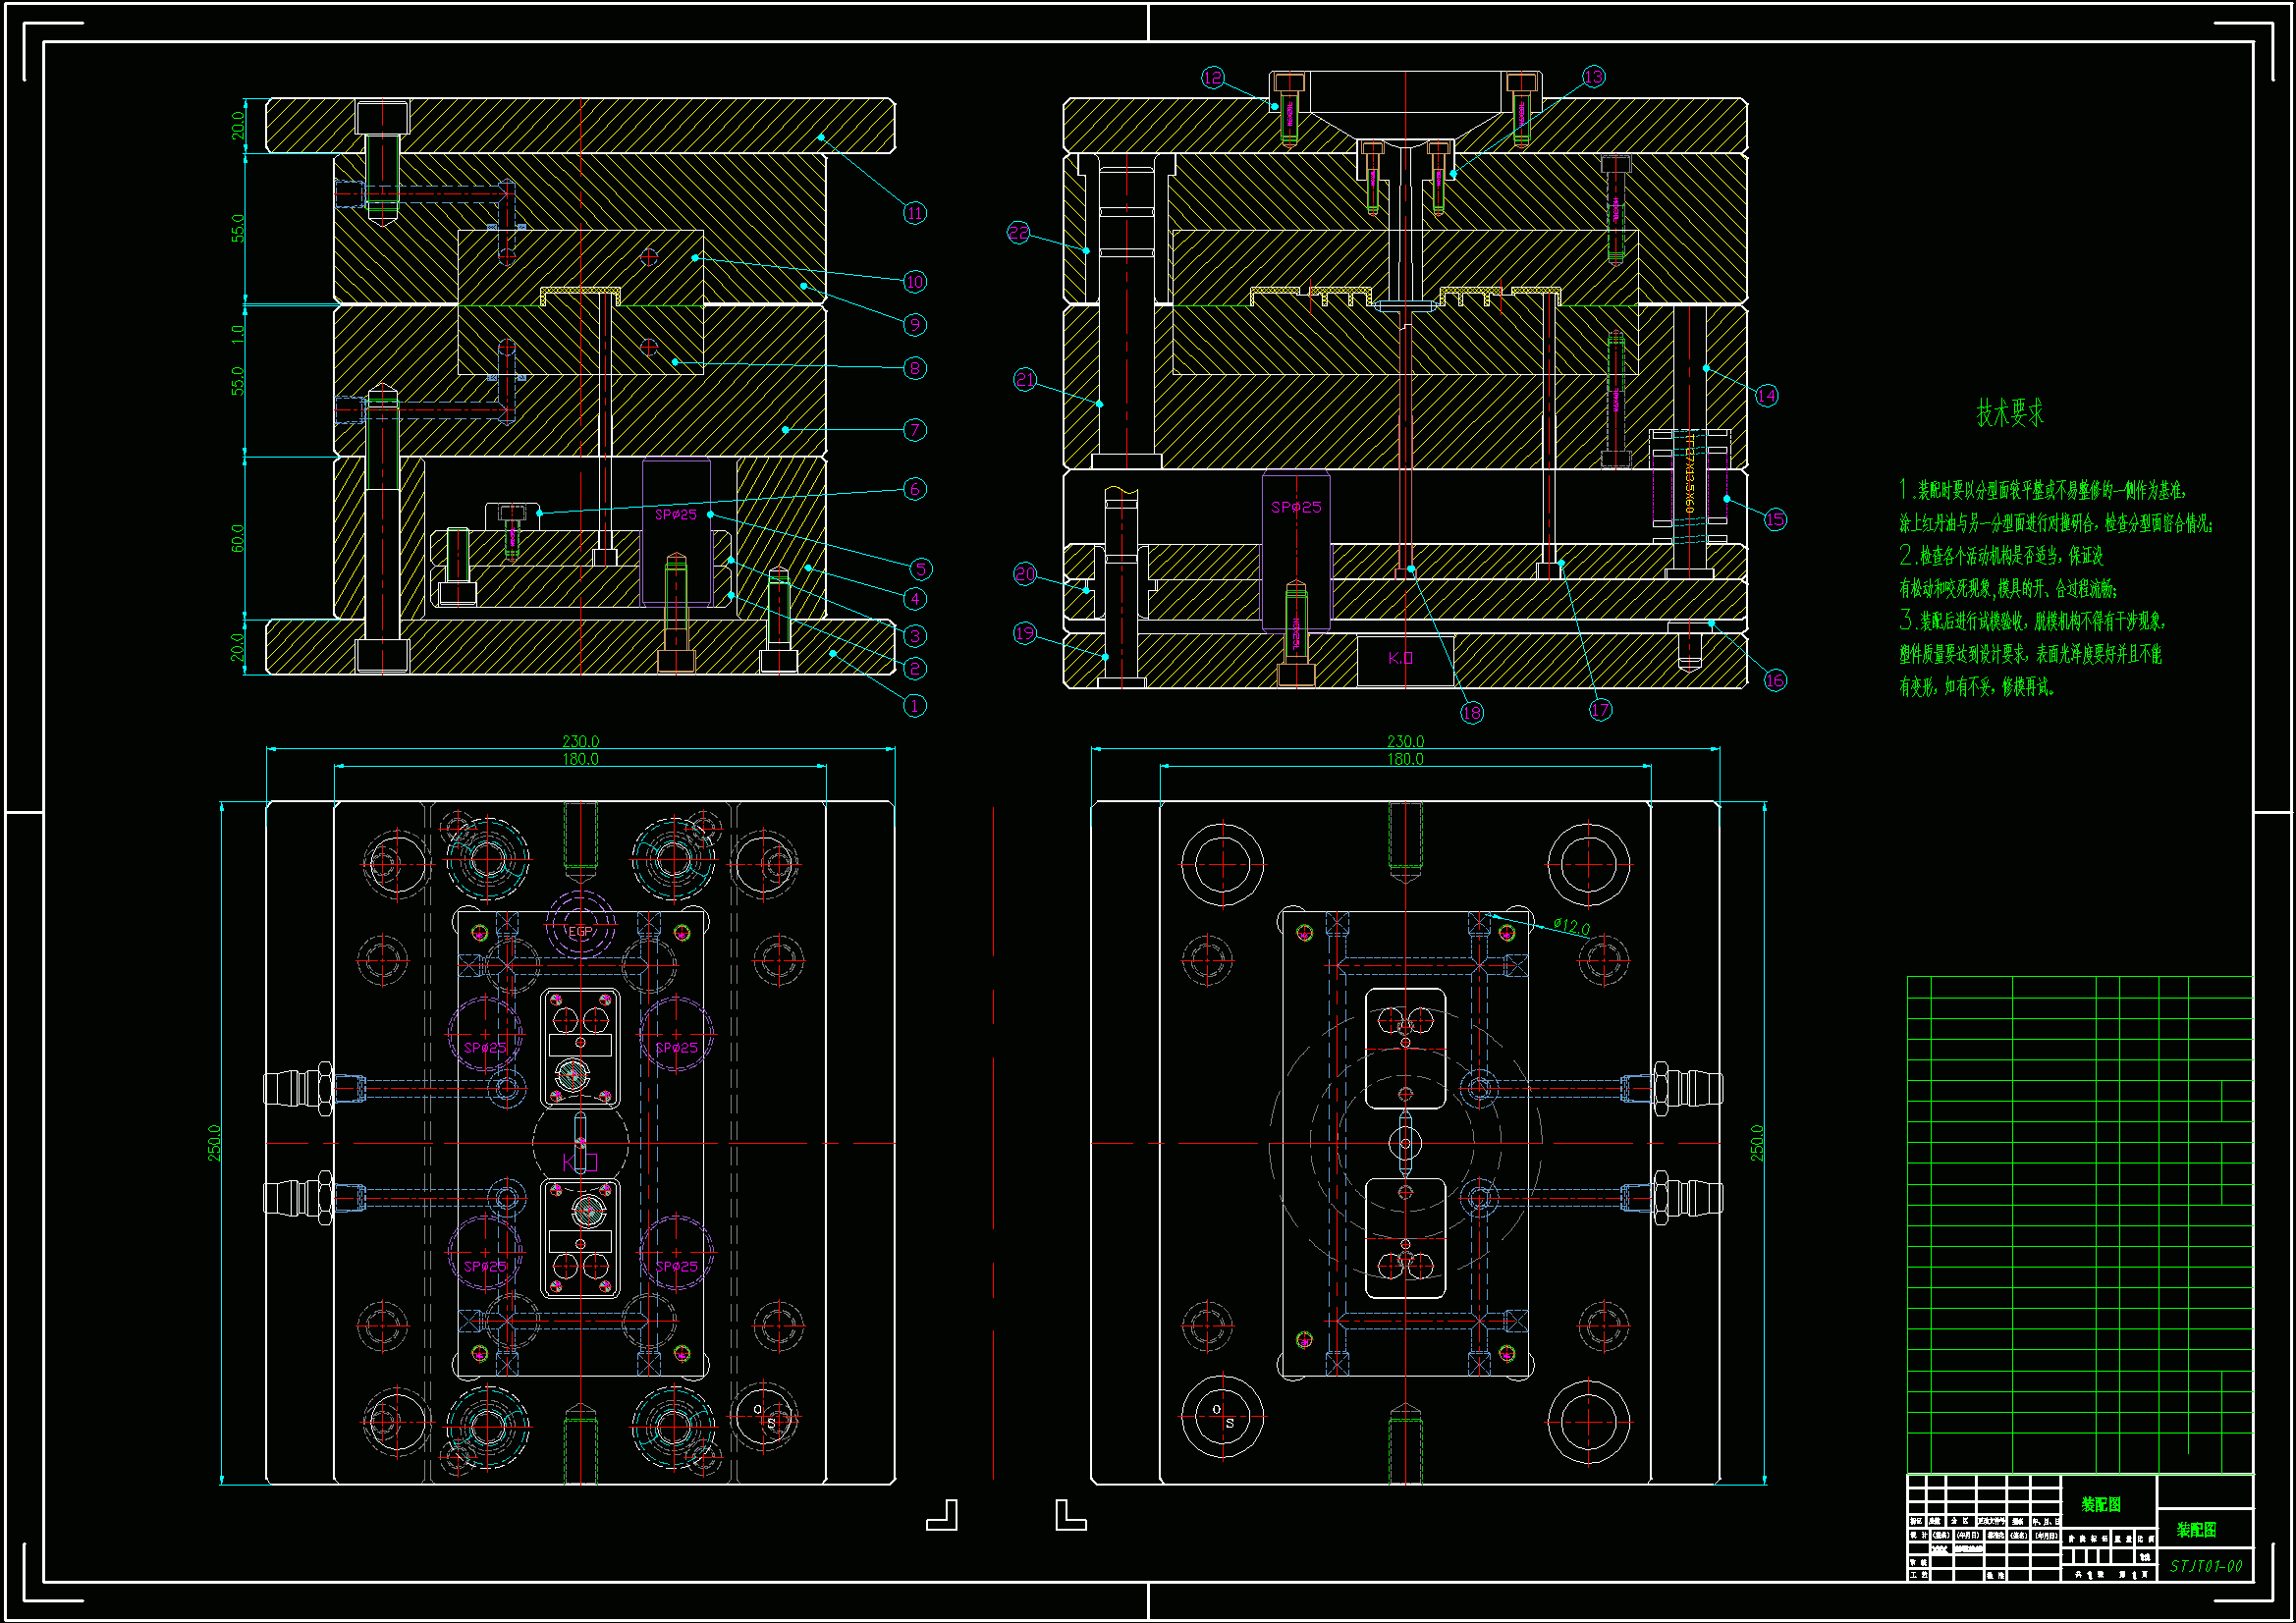The width and height of the screenshot is (2296, 1623).
Task: Select part balloon number 13
Action: 1593,77
